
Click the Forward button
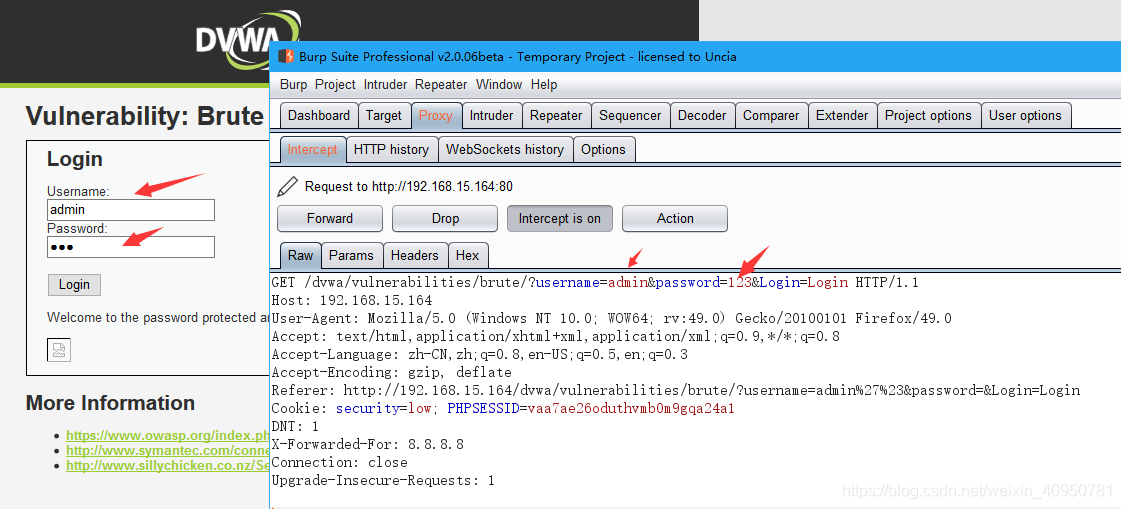pos(330,219)
